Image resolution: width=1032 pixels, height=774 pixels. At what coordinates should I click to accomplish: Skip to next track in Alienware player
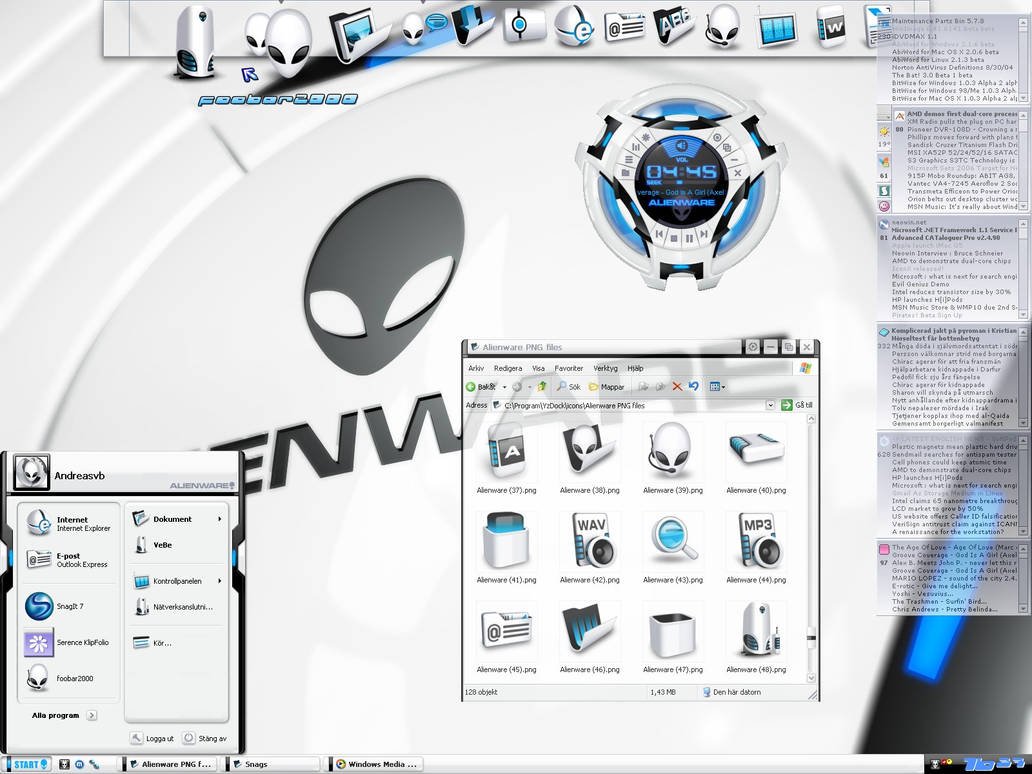[704, 234]
